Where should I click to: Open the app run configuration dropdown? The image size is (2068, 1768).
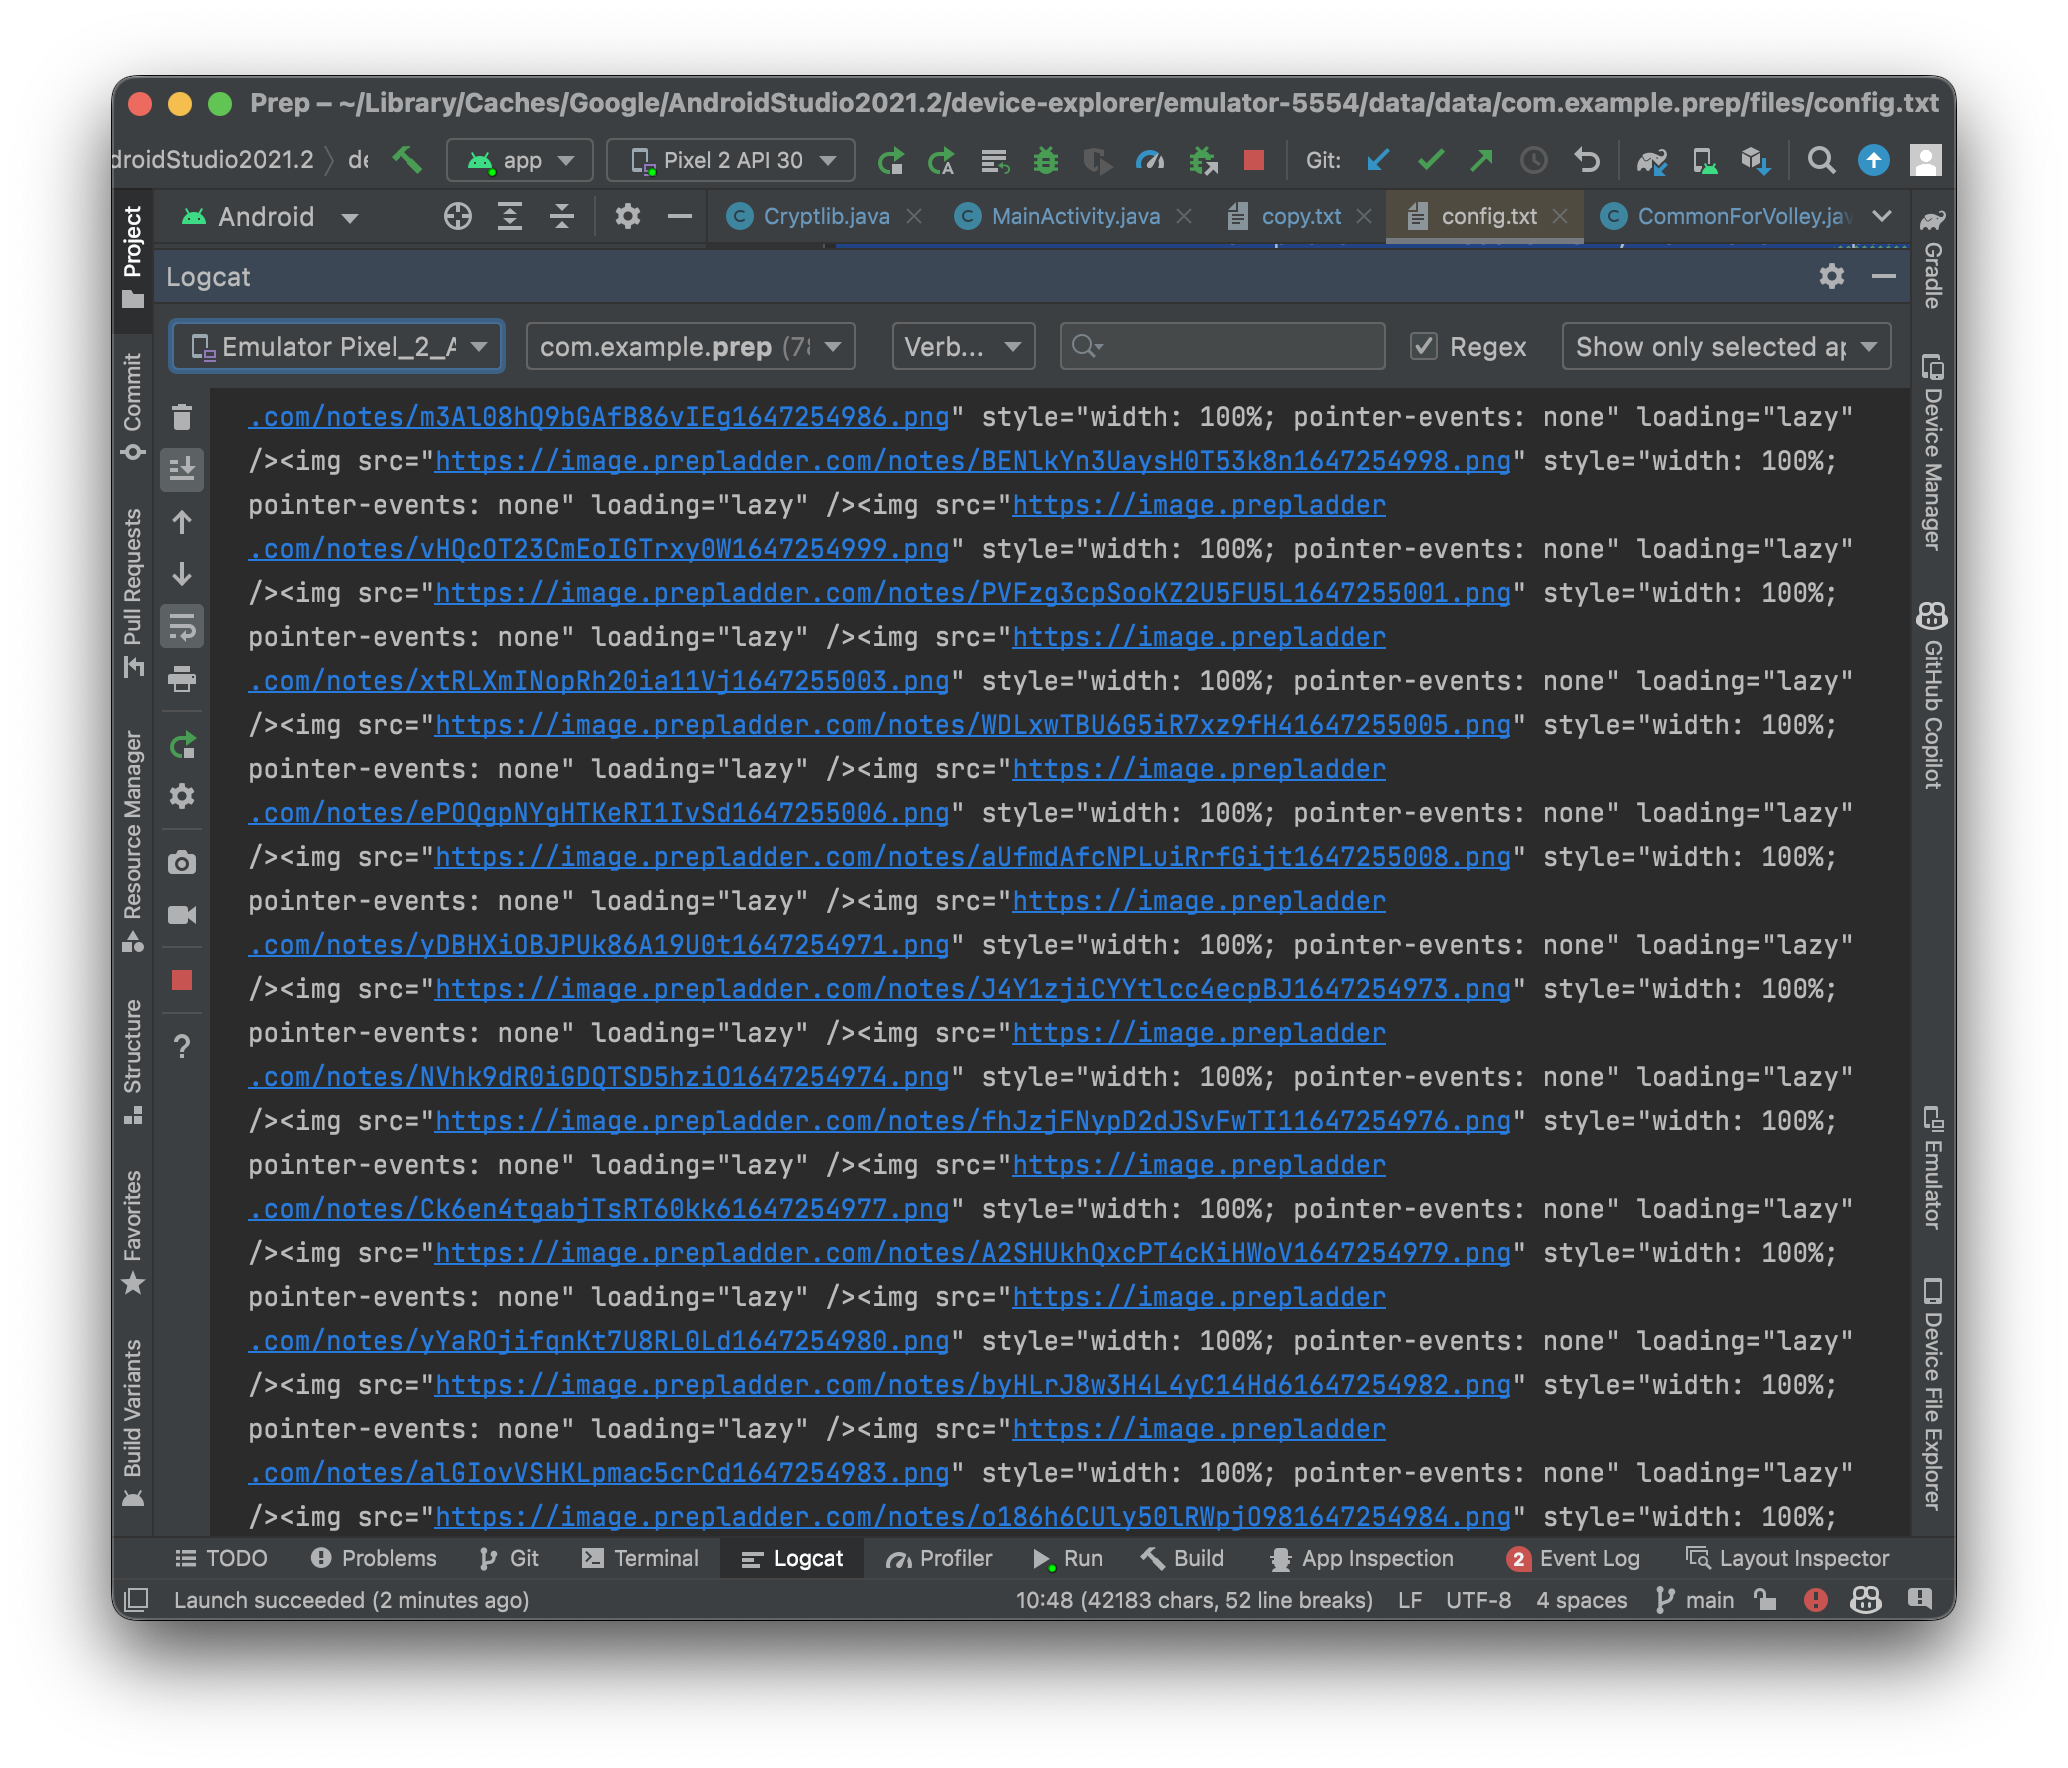click(520, 160)
